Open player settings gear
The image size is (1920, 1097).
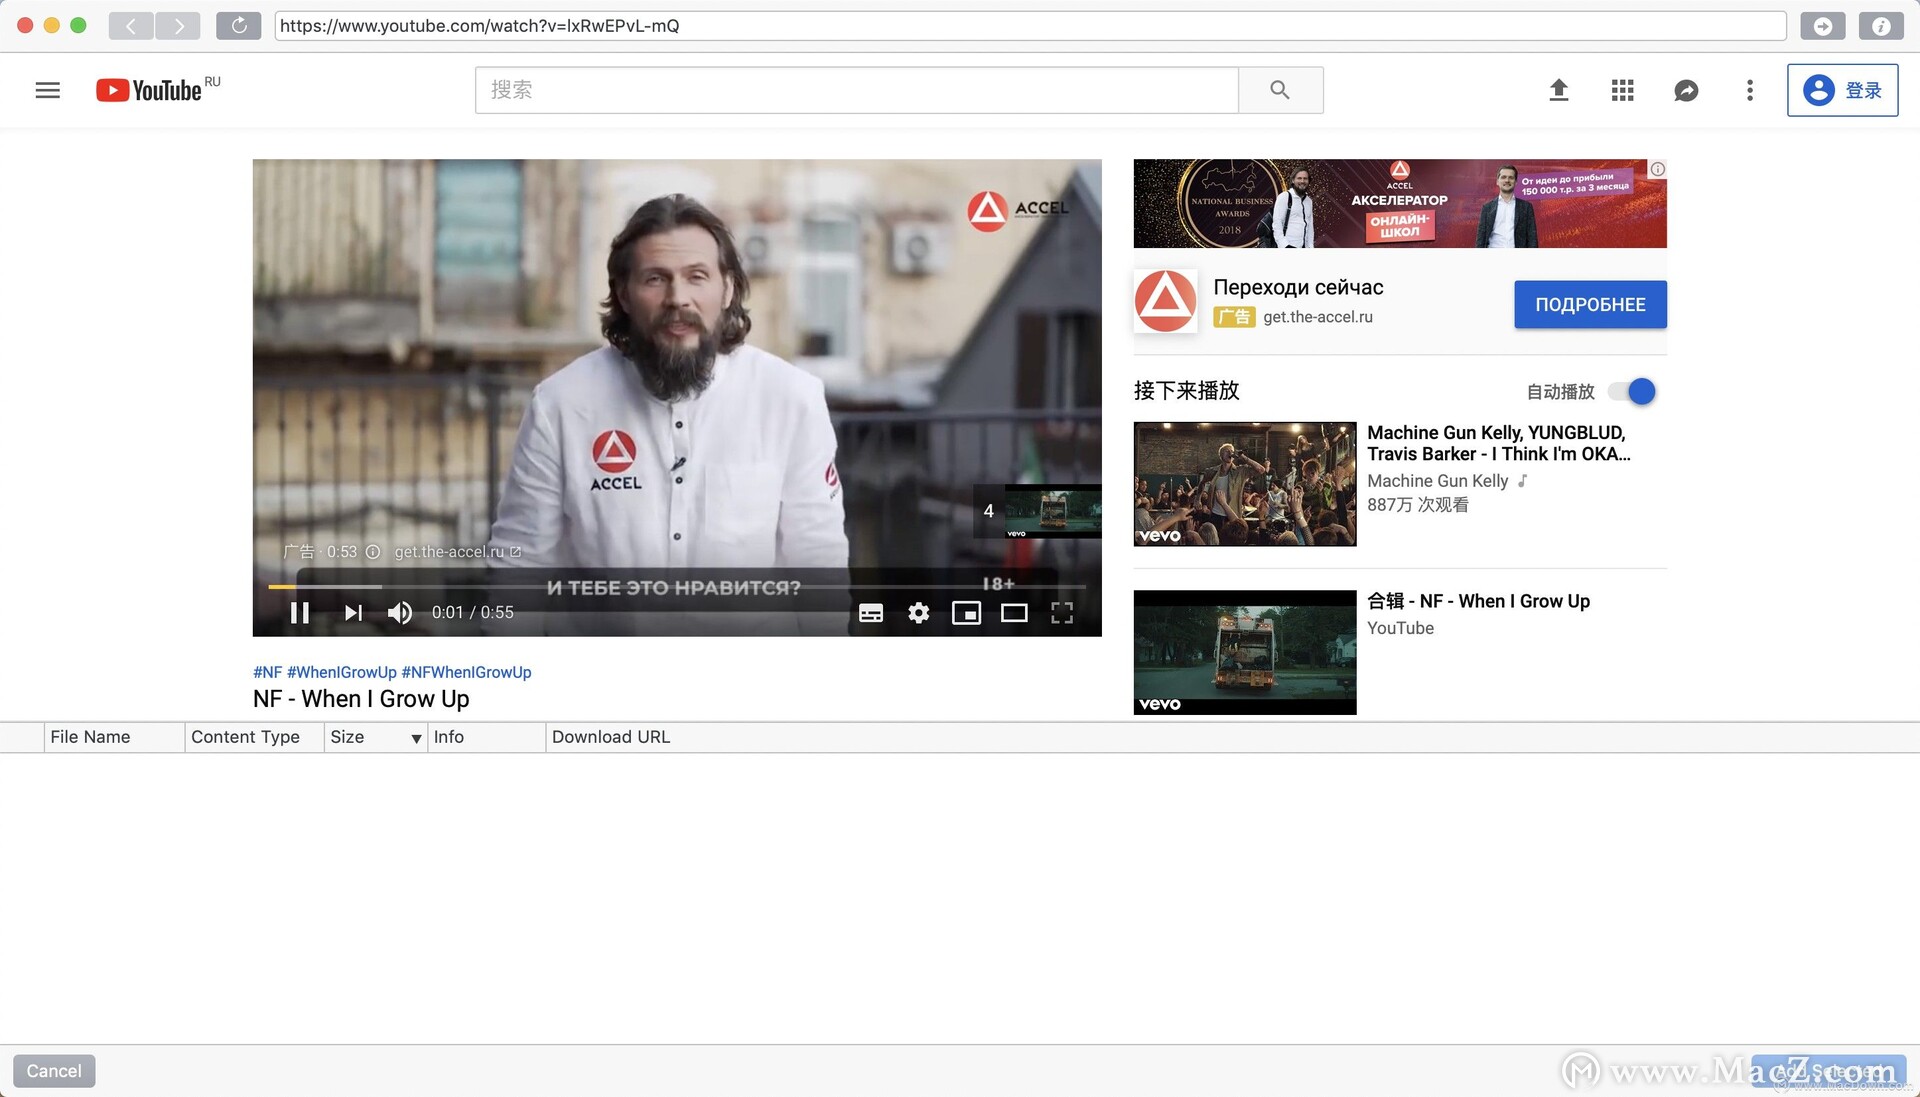(x=918, y=613)
